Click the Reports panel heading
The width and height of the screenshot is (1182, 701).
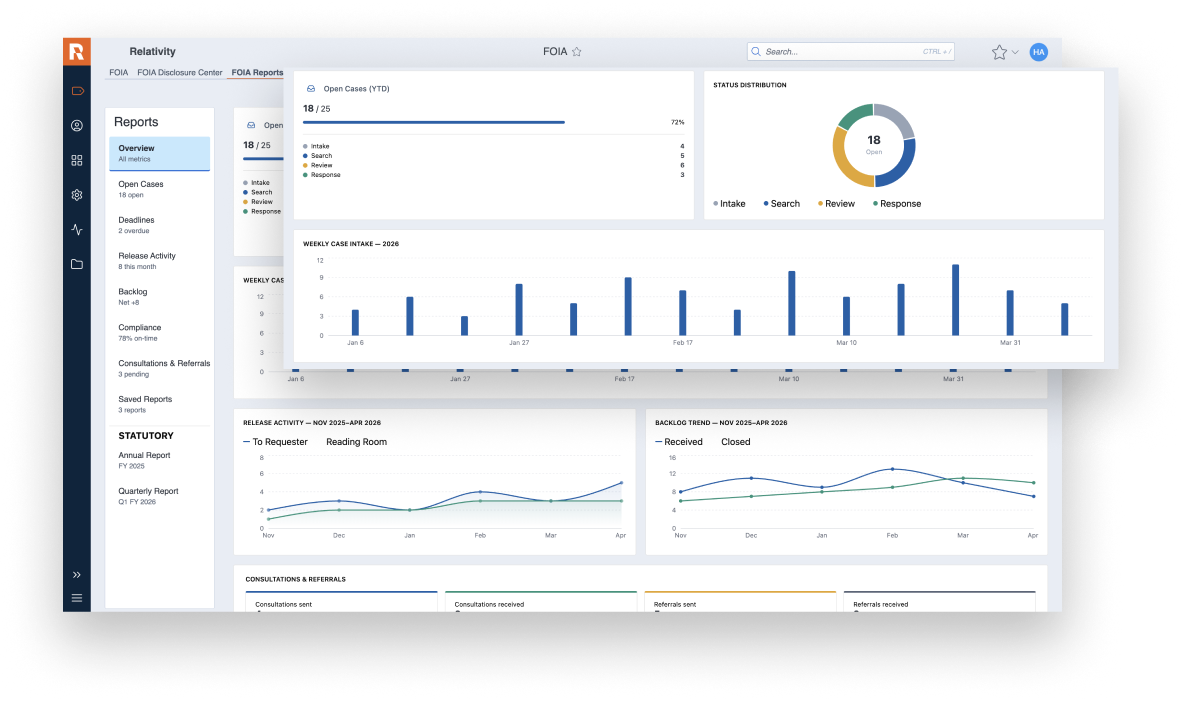coord(136,122)
